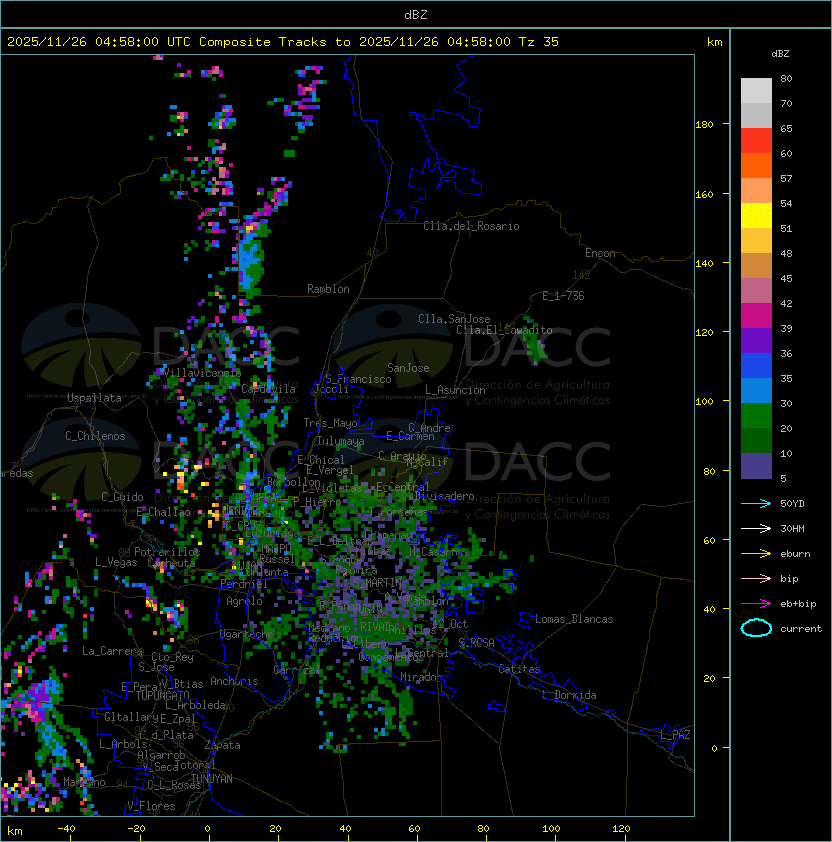
Task: Click the yellow eburn arrow in legend
Action: [756, 554]
